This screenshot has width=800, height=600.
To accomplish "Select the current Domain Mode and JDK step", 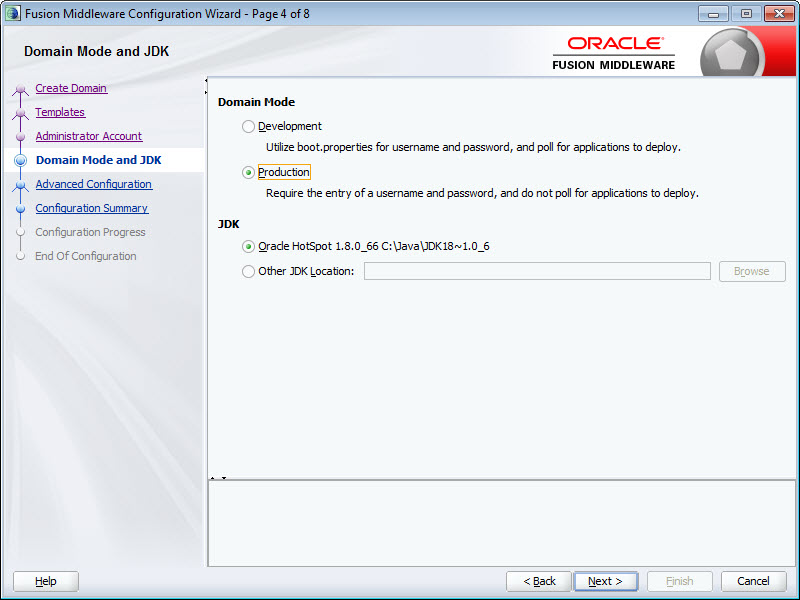I will [x=98, y=160].
